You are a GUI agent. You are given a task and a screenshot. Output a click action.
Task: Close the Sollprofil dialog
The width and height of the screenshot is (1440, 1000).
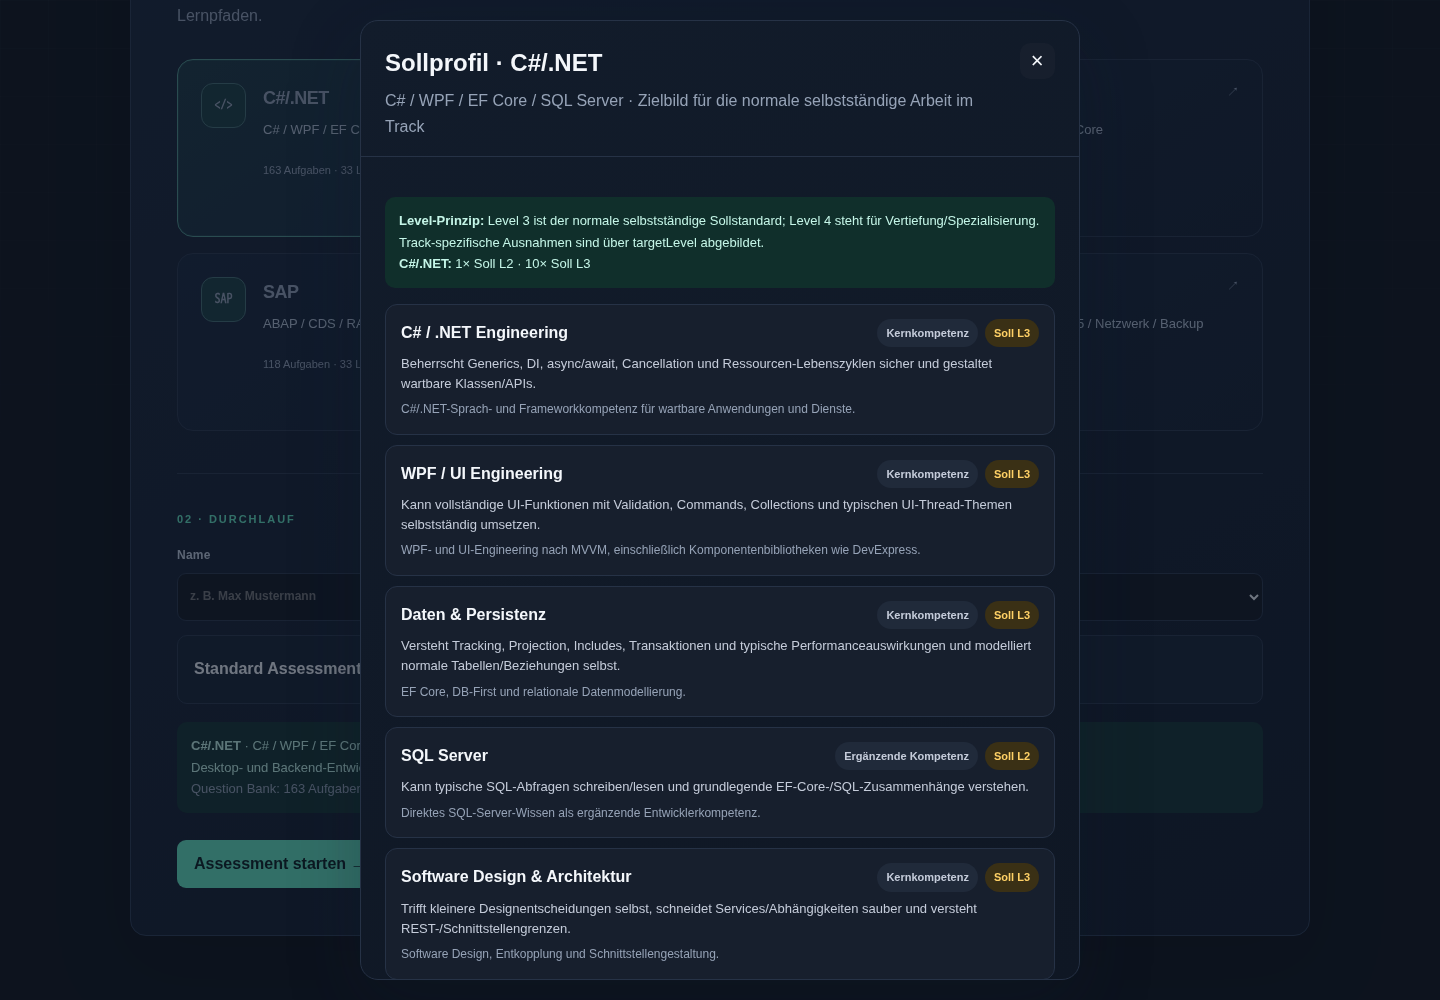click(1037, 61)
